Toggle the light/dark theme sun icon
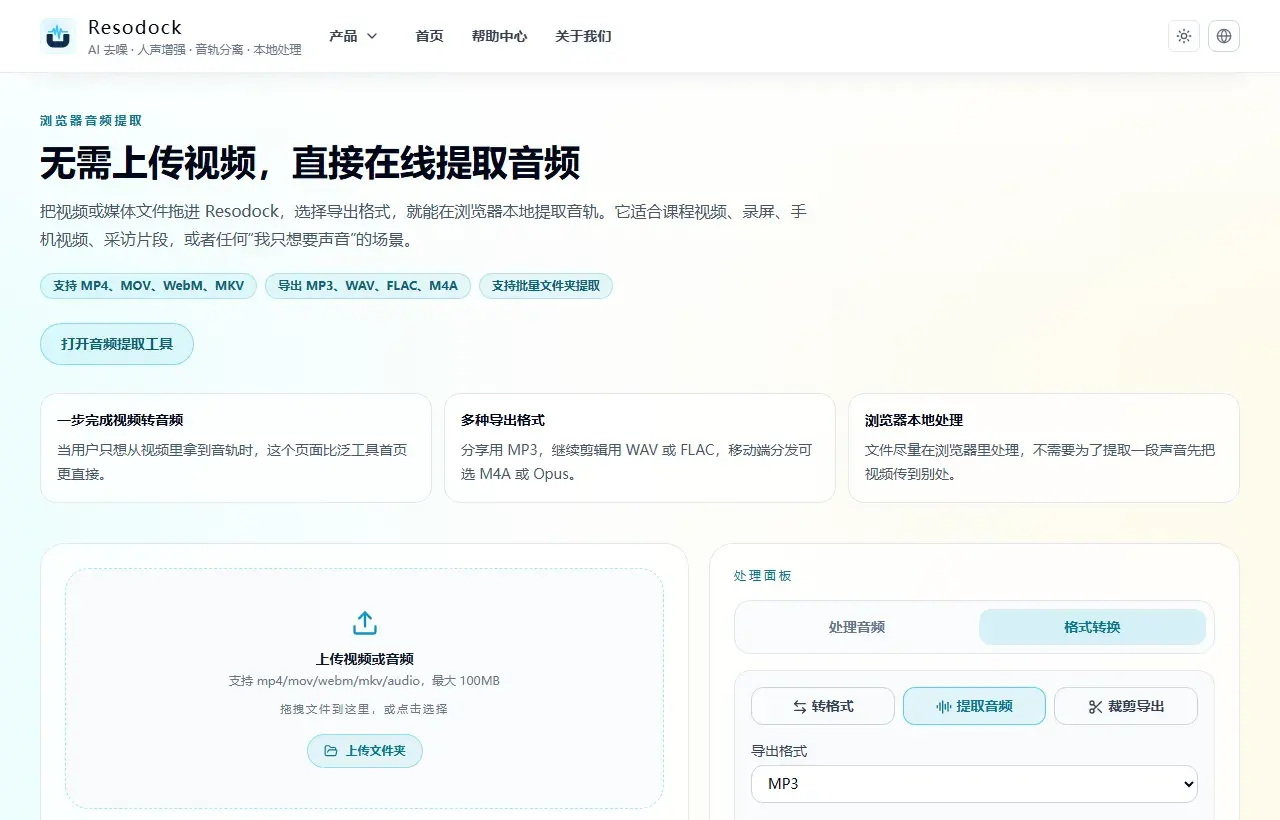 tap(1184, 36)
